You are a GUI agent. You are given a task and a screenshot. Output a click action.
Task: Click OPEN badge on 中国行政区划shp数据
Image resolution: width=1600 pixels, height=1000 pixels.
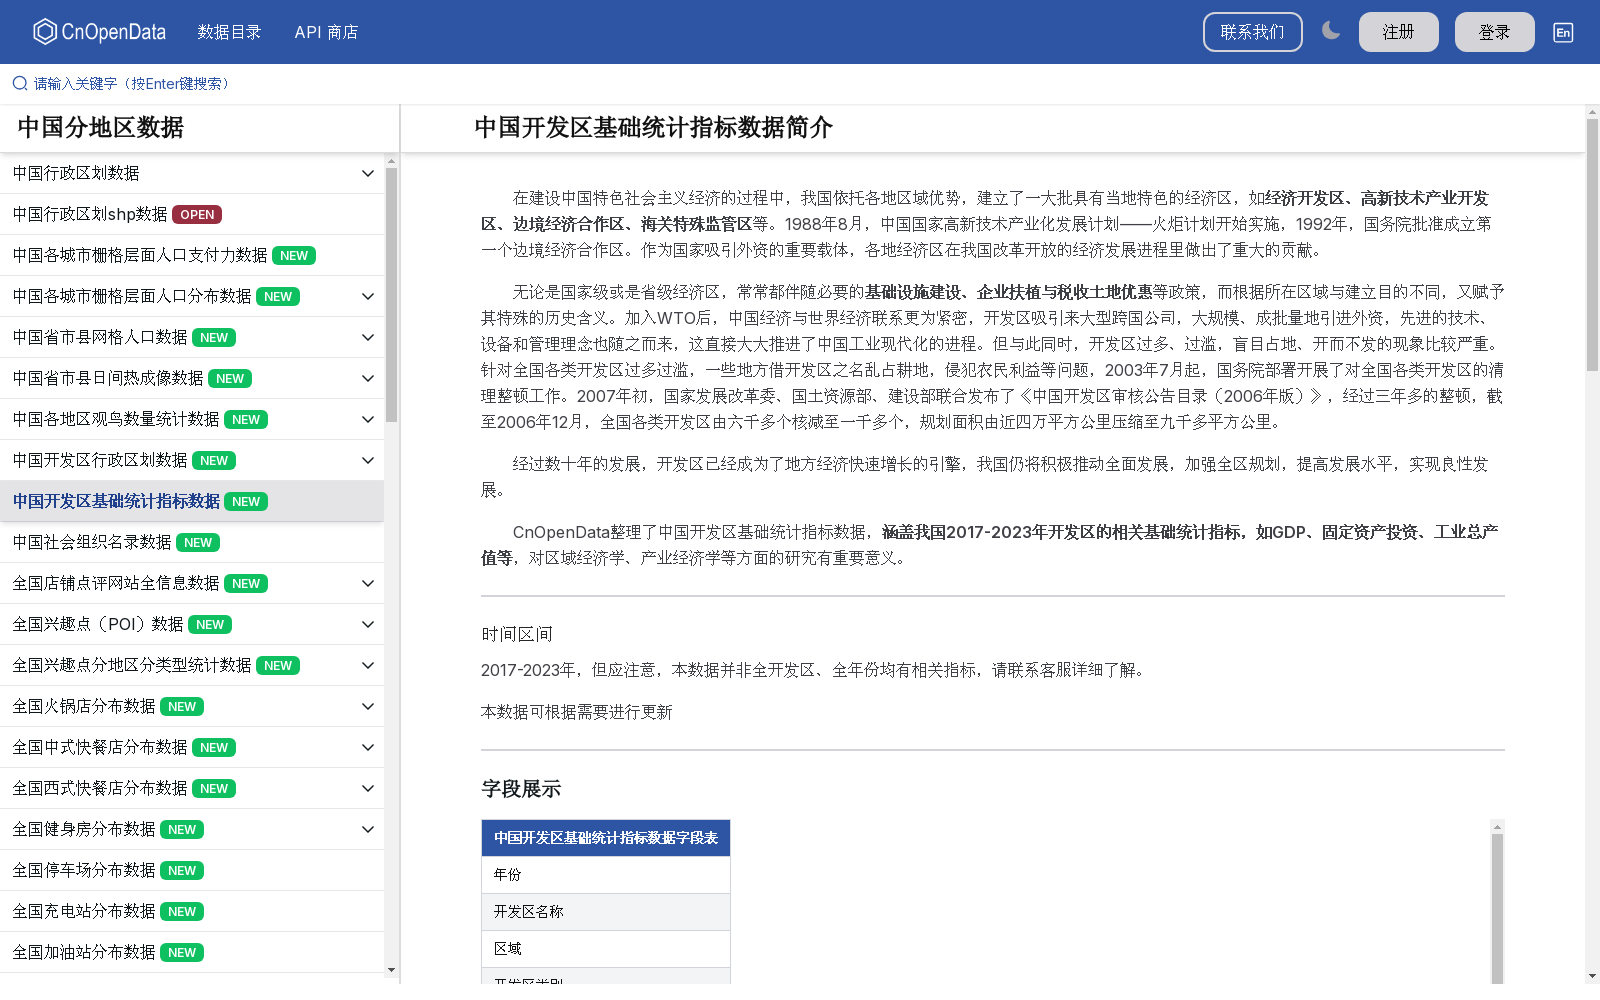pos(197,215)
